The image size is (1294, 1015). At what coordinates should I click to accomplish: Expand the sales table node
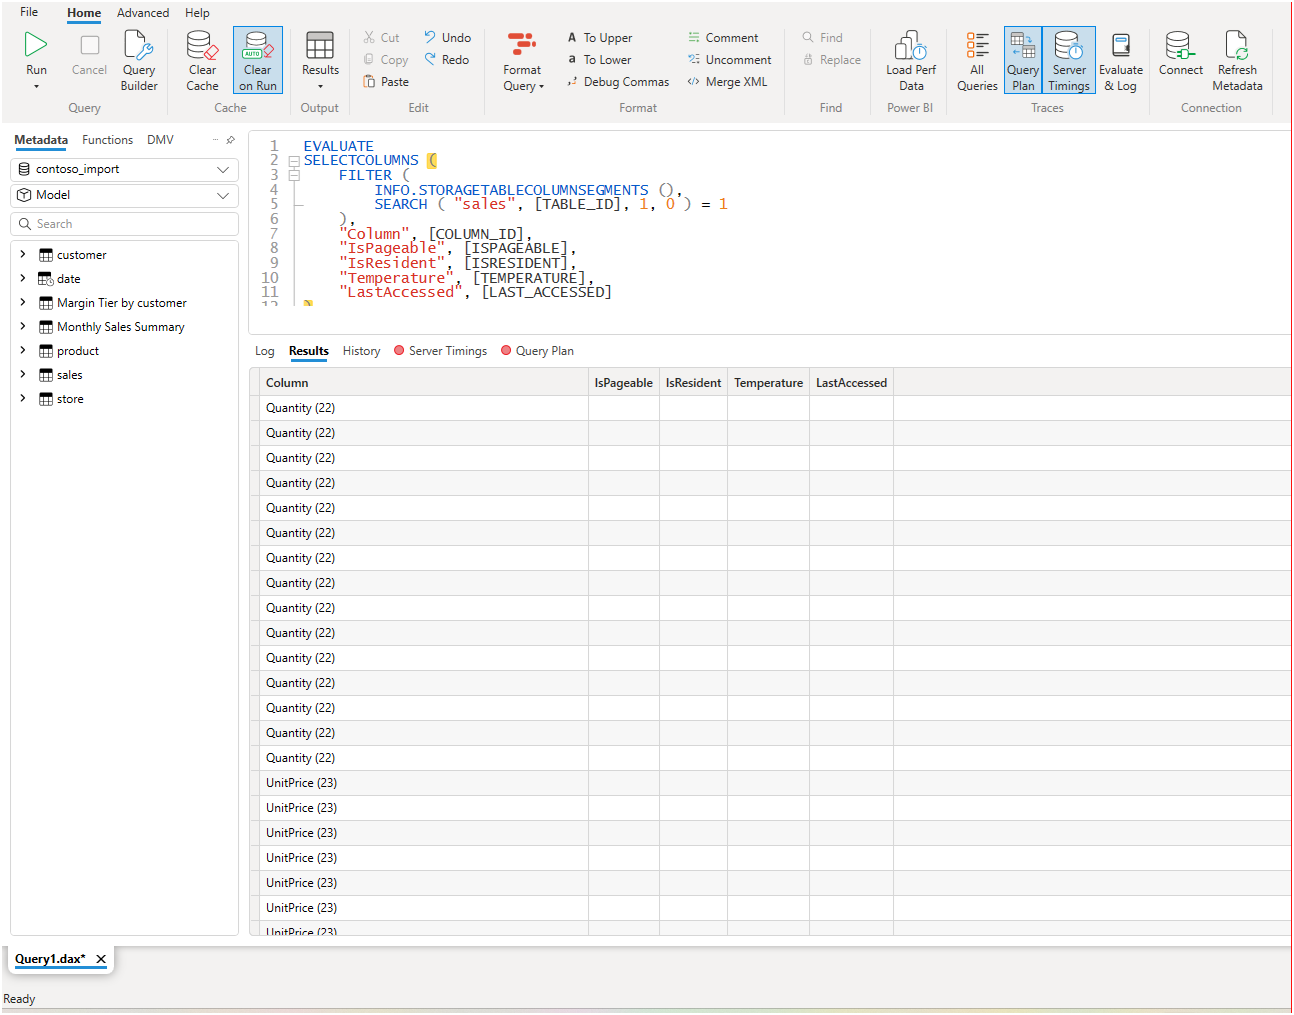(23, 375)
